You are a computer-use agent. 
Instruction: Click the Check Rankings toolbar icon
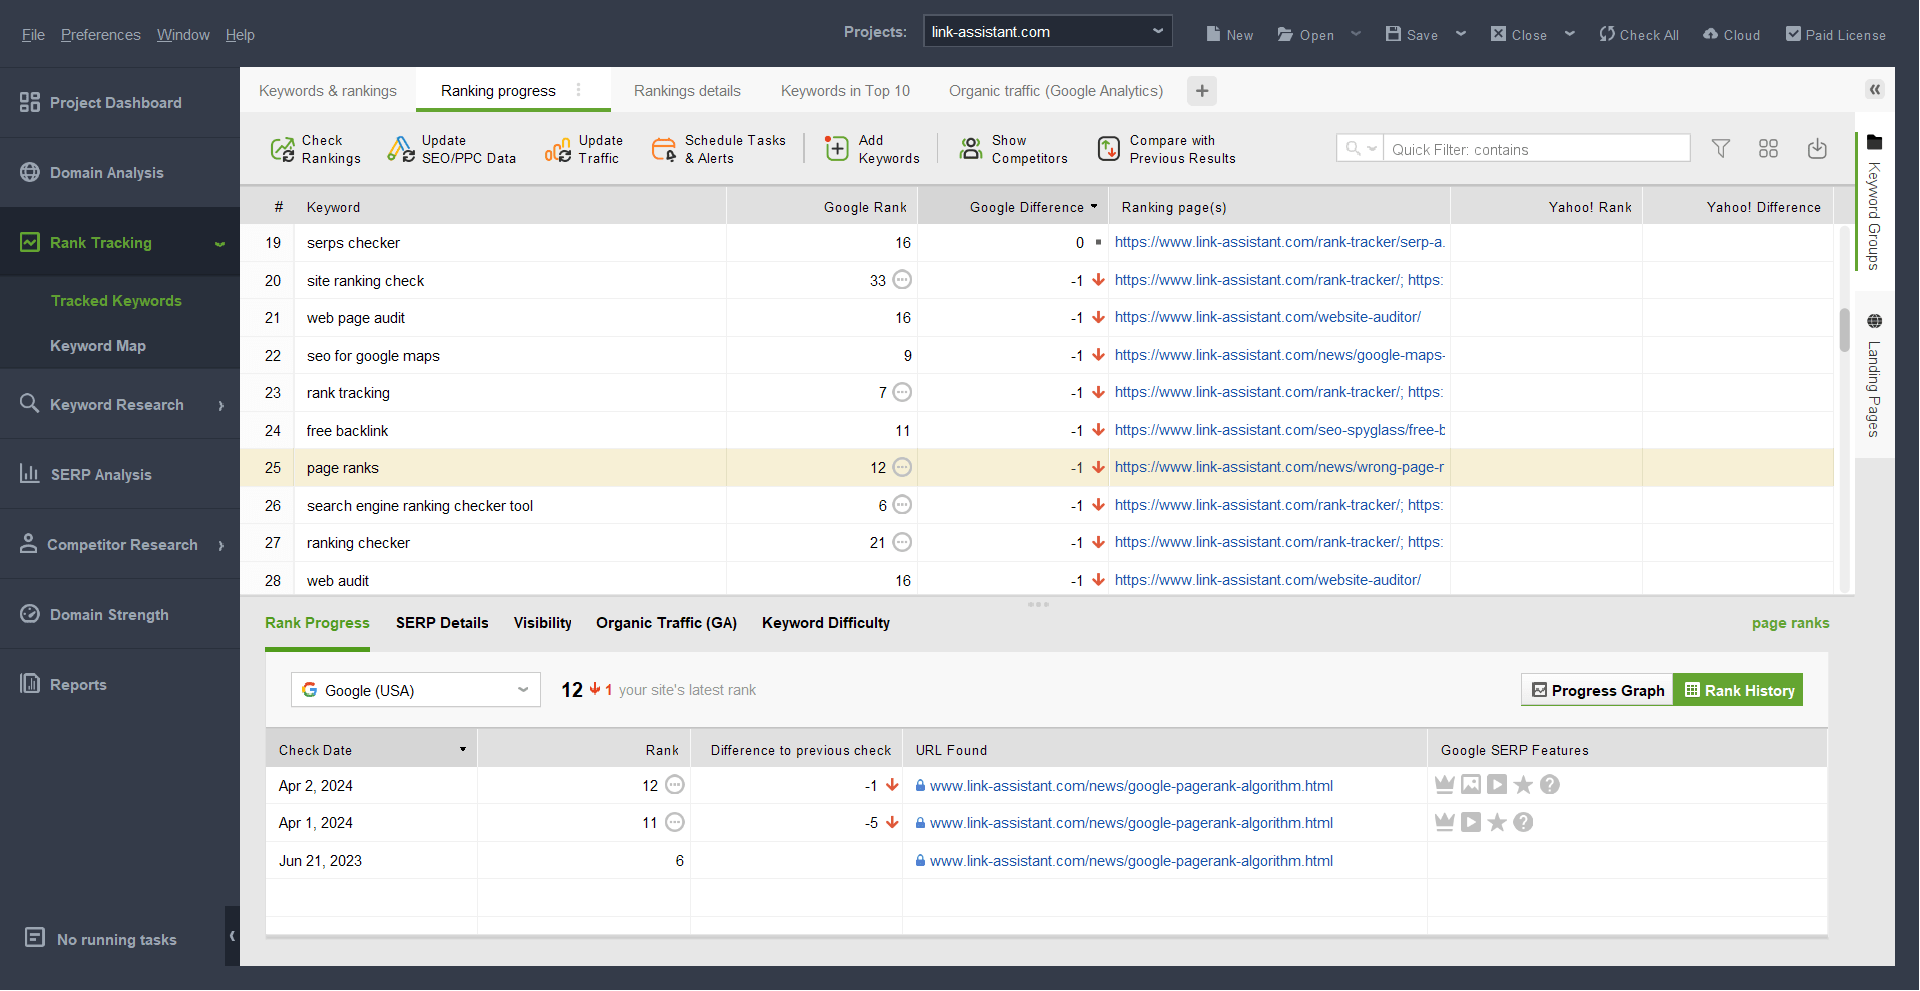[x=283, y=150]
